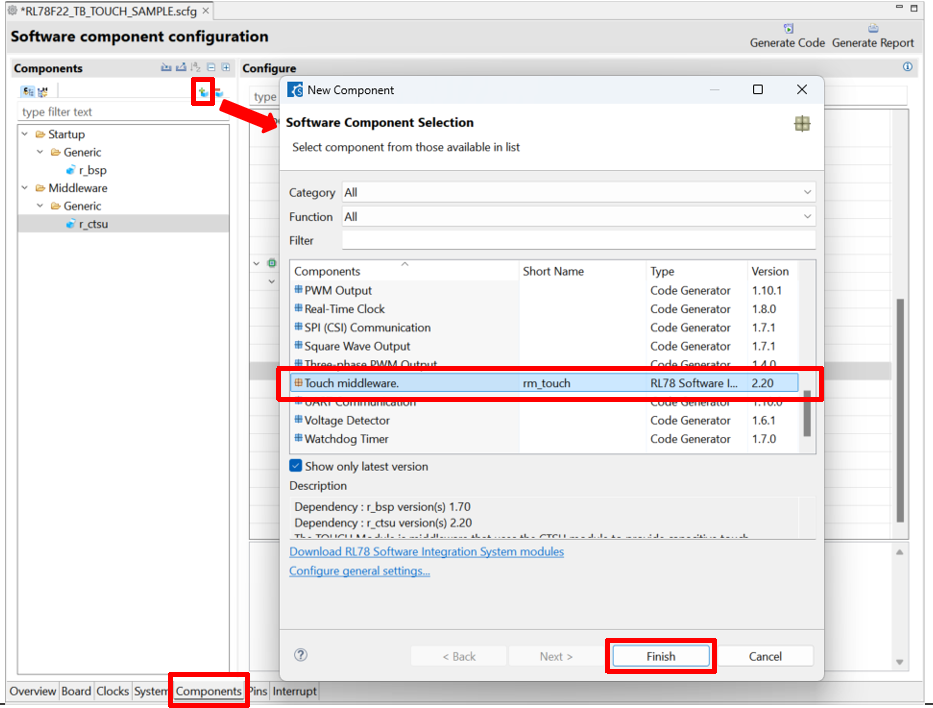Open the Function dropdown
The image size is (933, 708).
[x=578, y=217]
